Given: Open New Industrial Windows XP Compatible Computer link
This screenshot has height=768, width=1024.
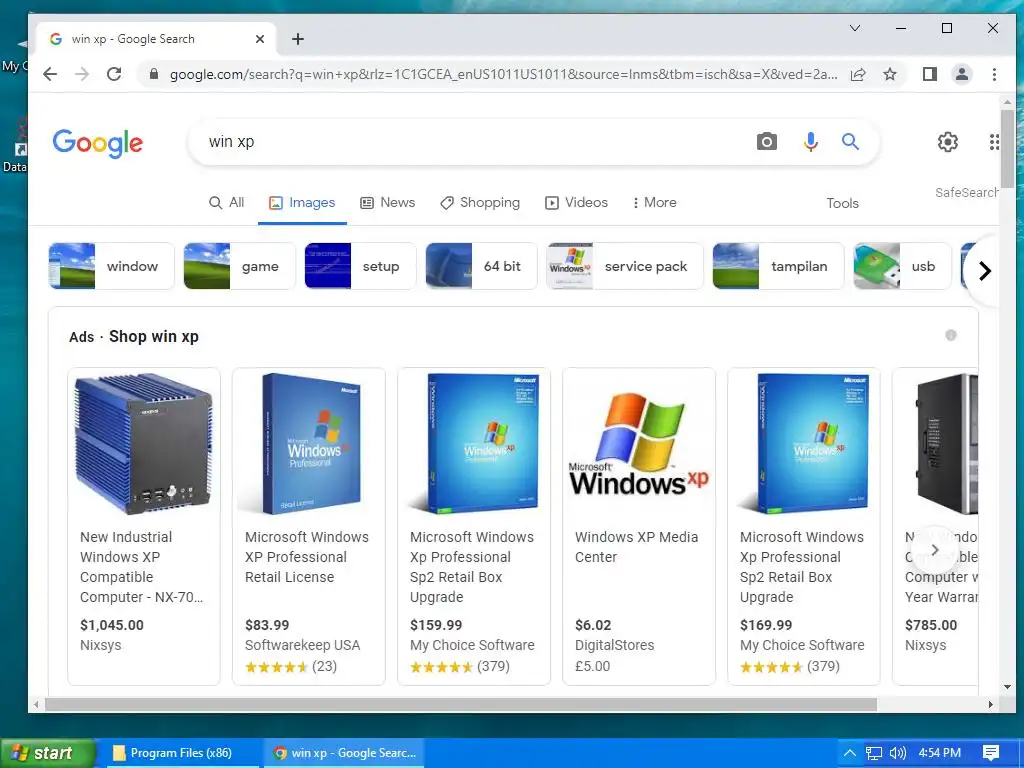Looking at the screenshot, I should 141,567.
